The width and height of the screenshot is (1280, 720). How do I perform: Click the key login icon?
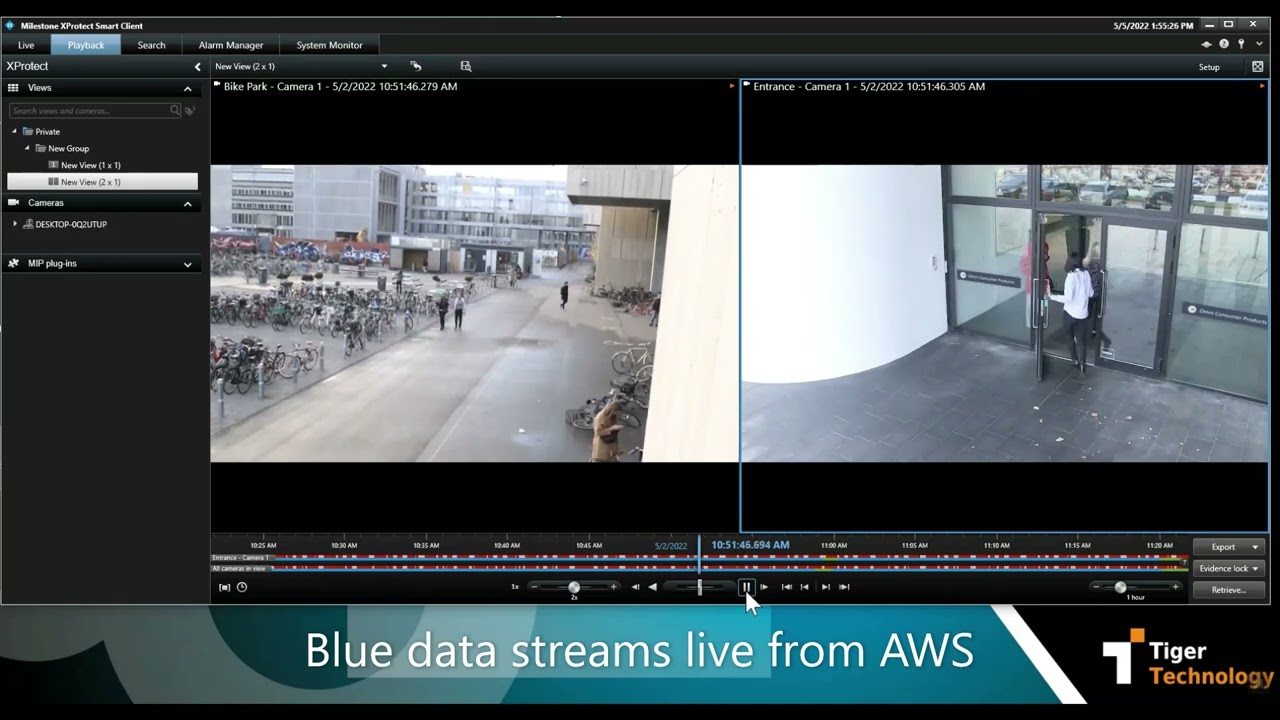coord(1241,44)
